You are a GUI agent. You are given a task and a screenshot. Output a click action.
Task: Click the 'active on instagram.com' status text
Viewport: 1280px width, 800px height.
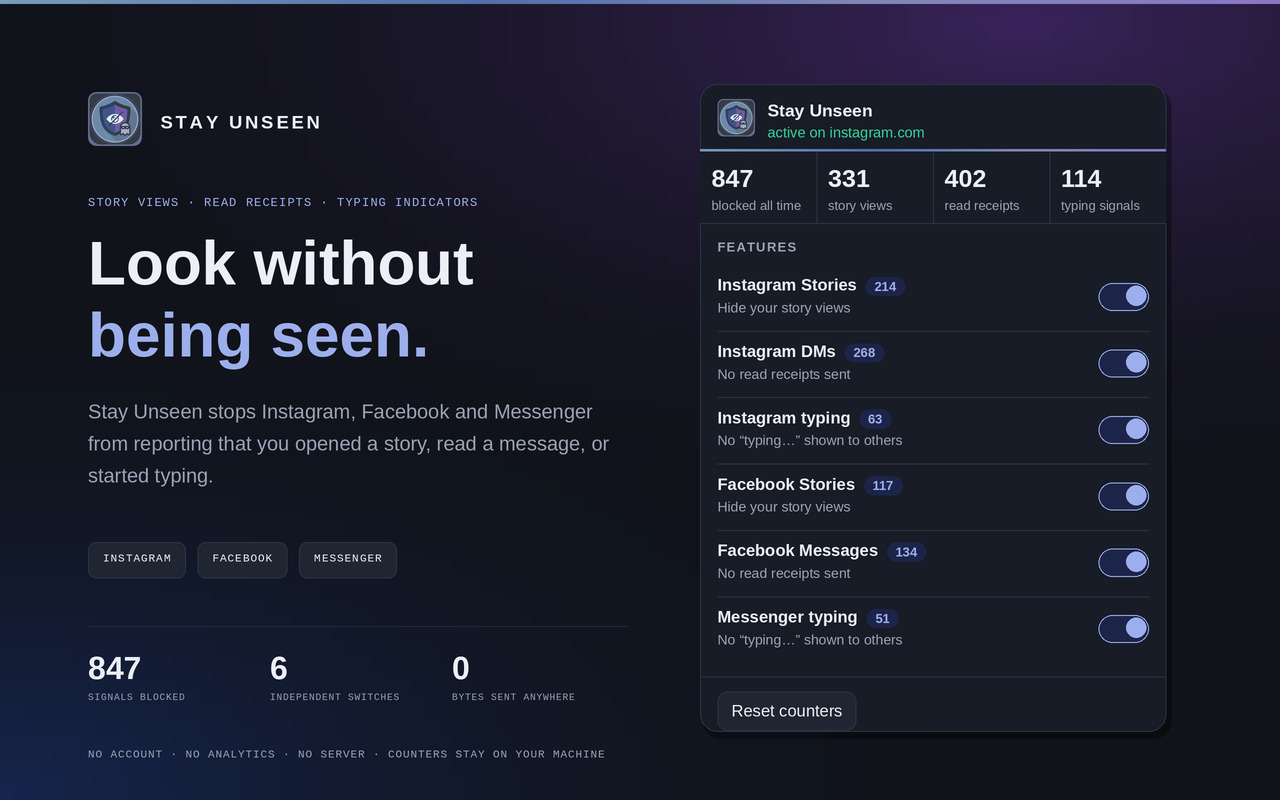(846, 133)
